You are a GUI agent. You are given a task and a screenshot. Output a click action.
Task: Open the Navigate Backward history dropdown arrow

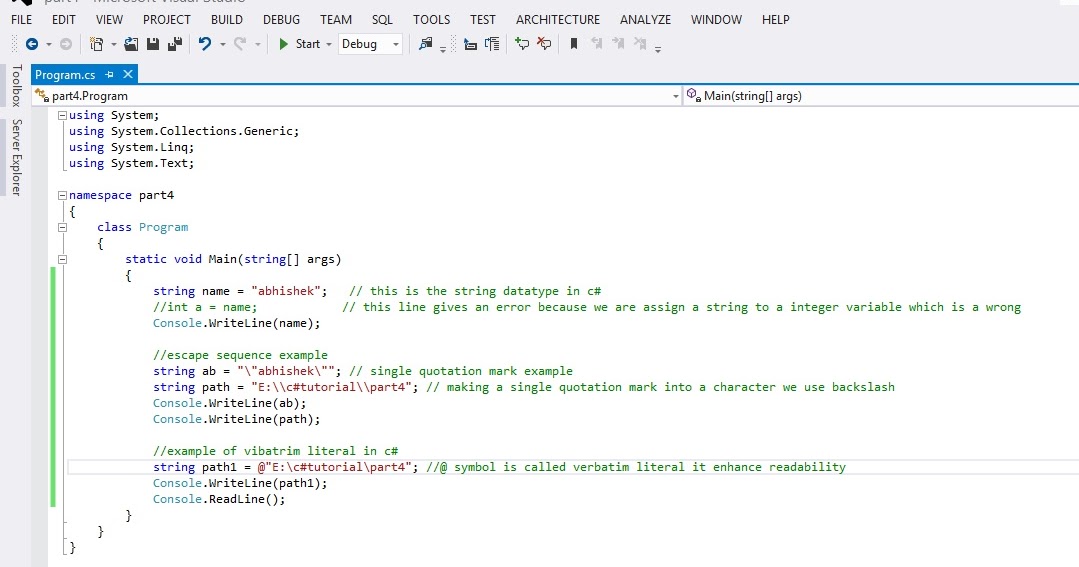click(49, 45)
